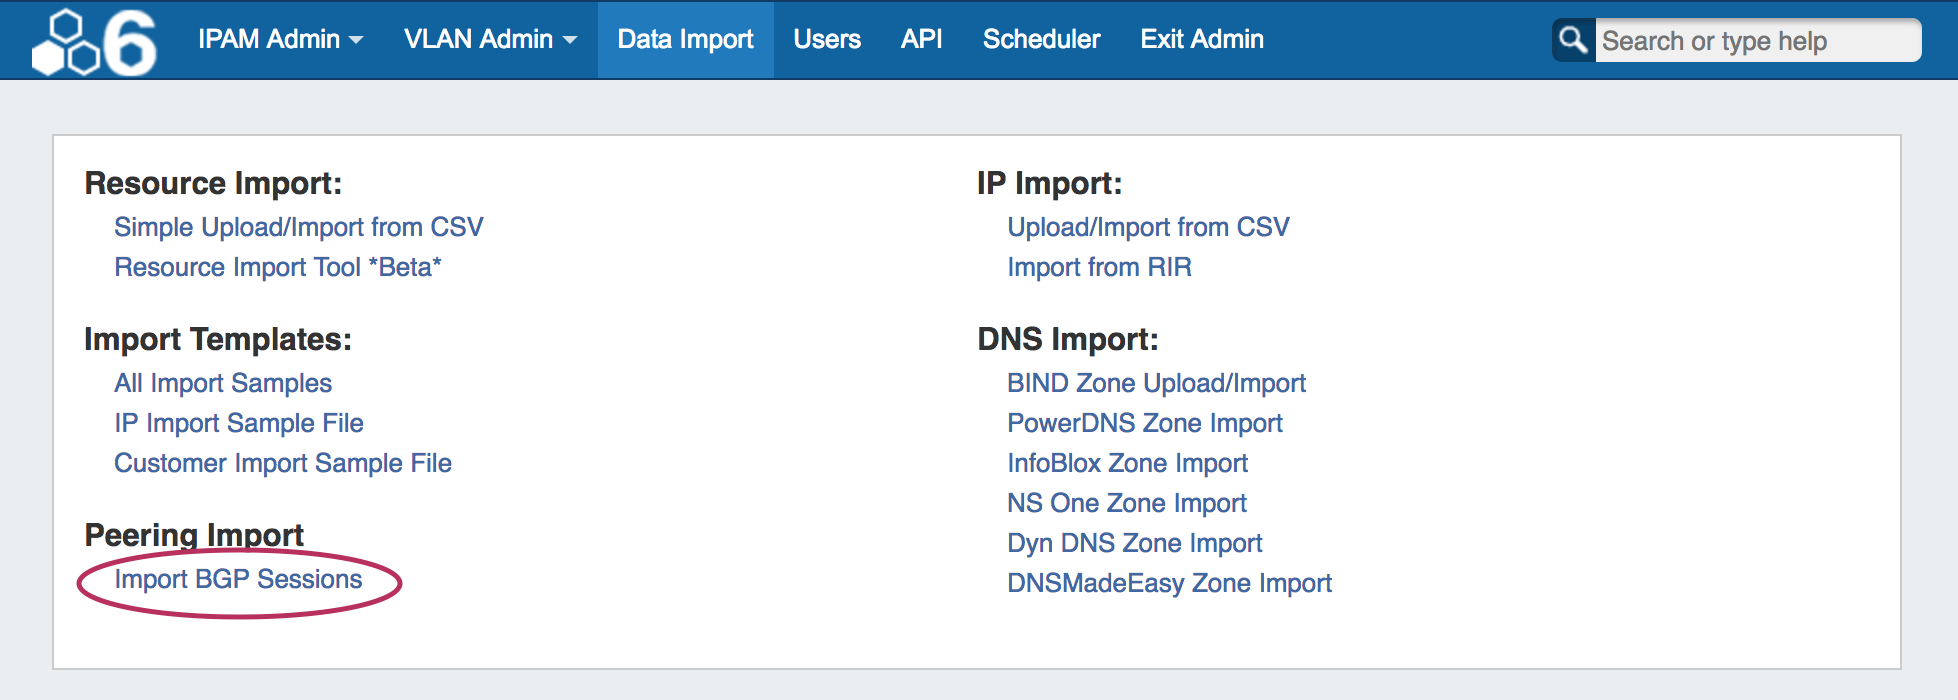Select PowerDNS Zone Import link

click(x=1144, y=423)
